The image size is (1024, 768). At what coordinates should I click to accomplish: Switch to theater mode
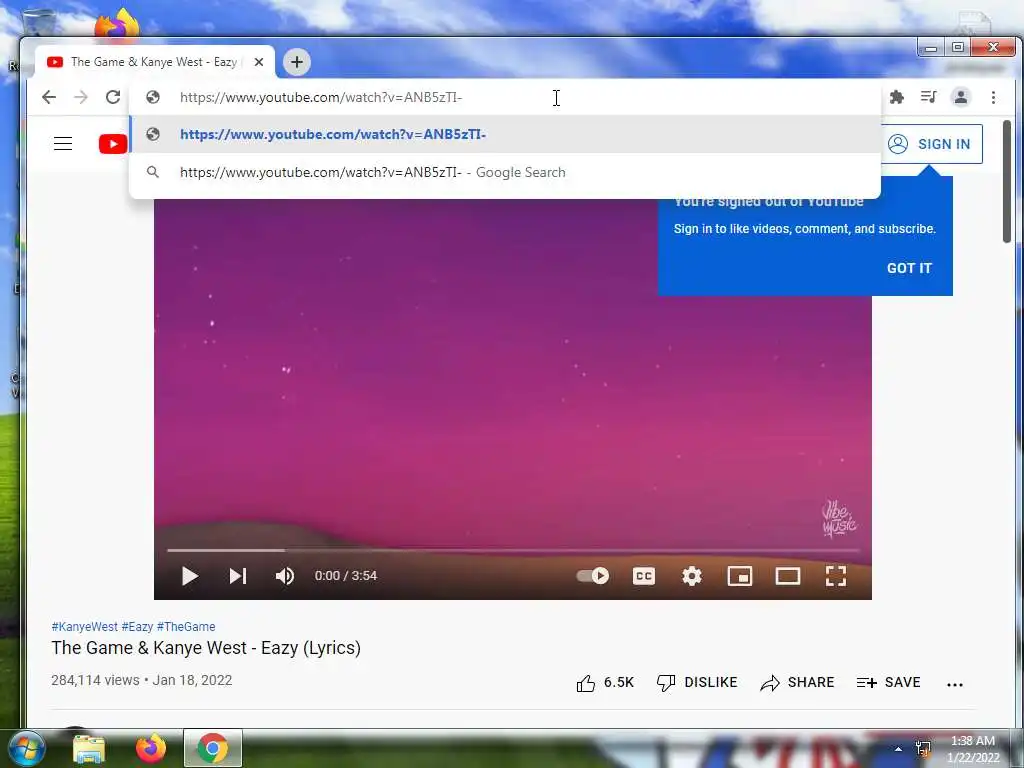tap(788, 576)
